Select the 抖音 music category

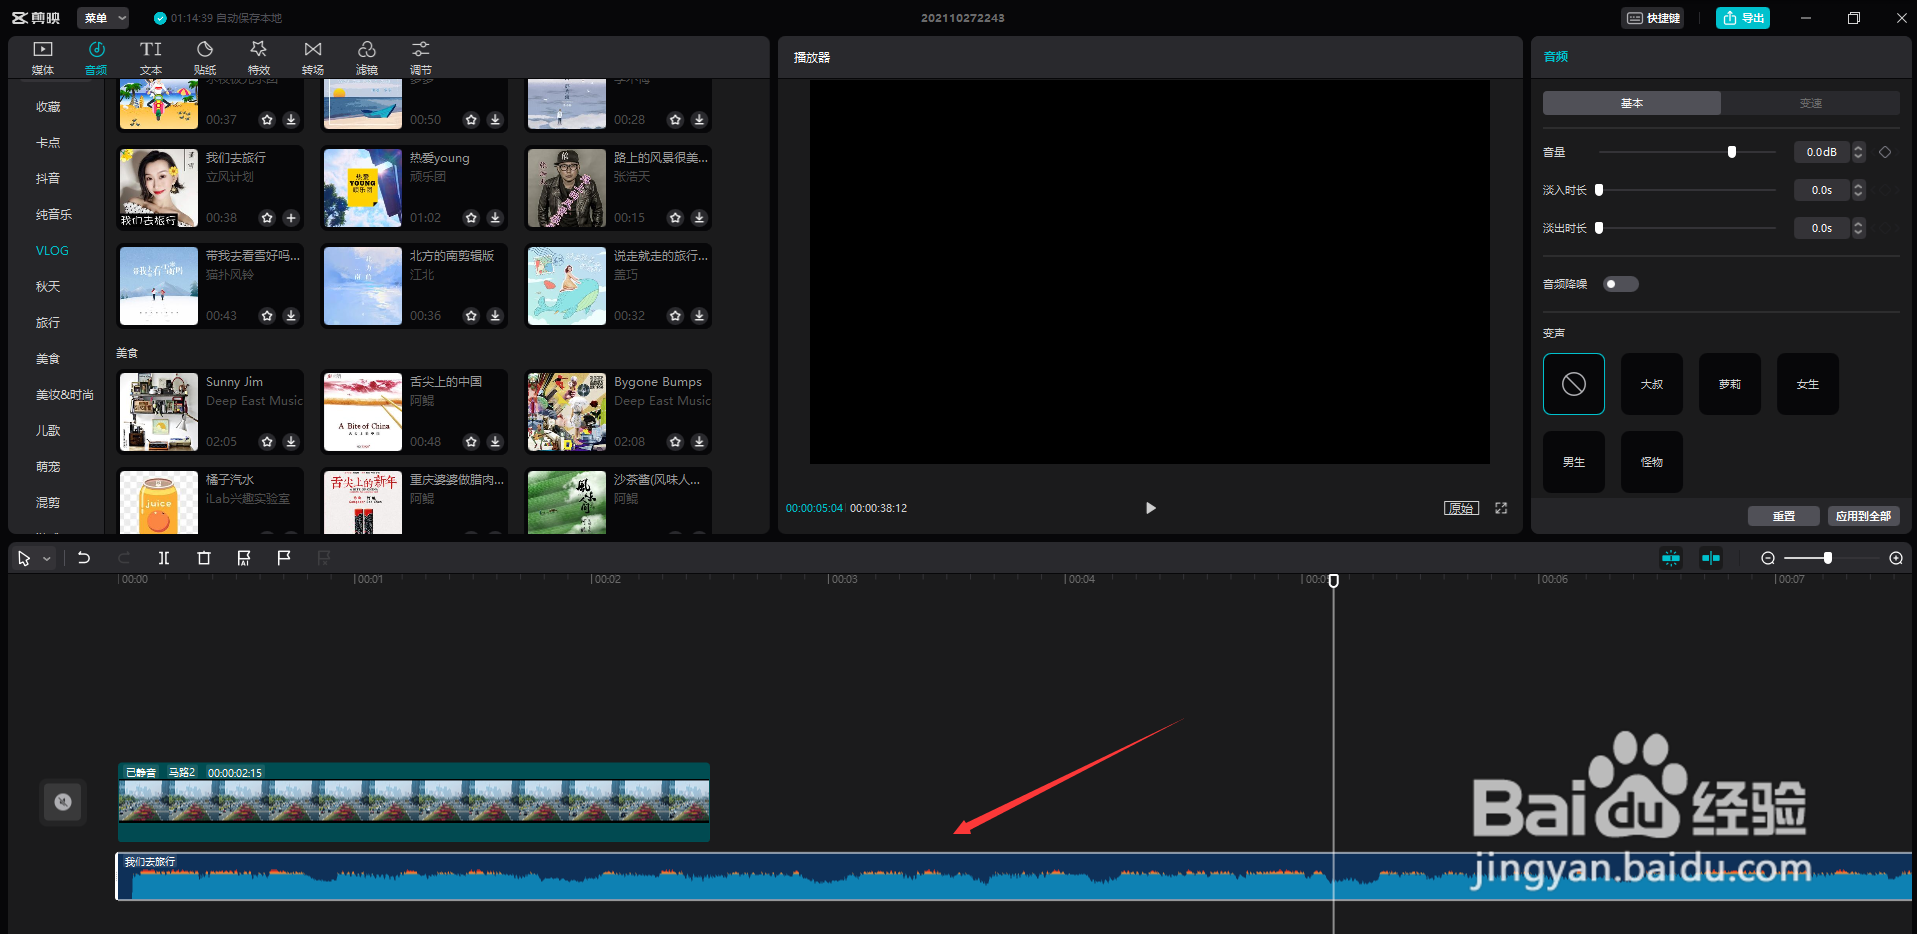(x=48, y=179)
